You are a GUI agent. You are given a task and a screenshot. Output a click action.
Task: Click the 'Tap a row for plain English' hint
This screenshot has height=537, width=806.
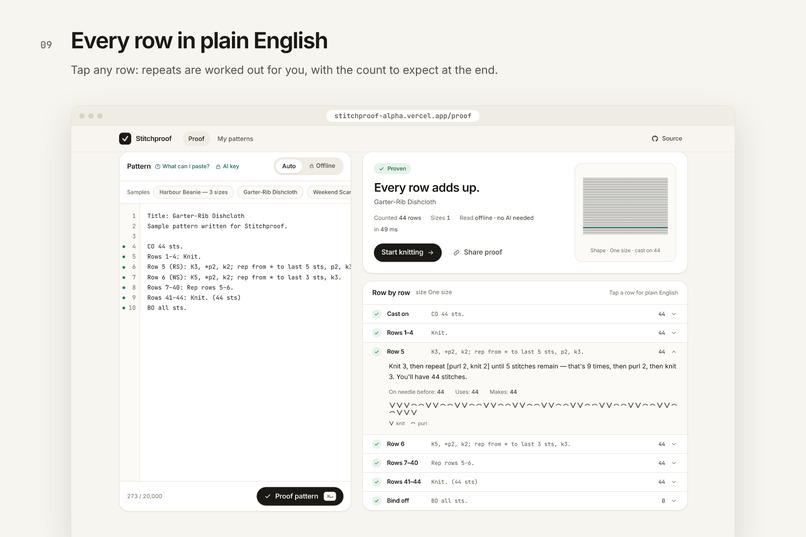[644, 293]
